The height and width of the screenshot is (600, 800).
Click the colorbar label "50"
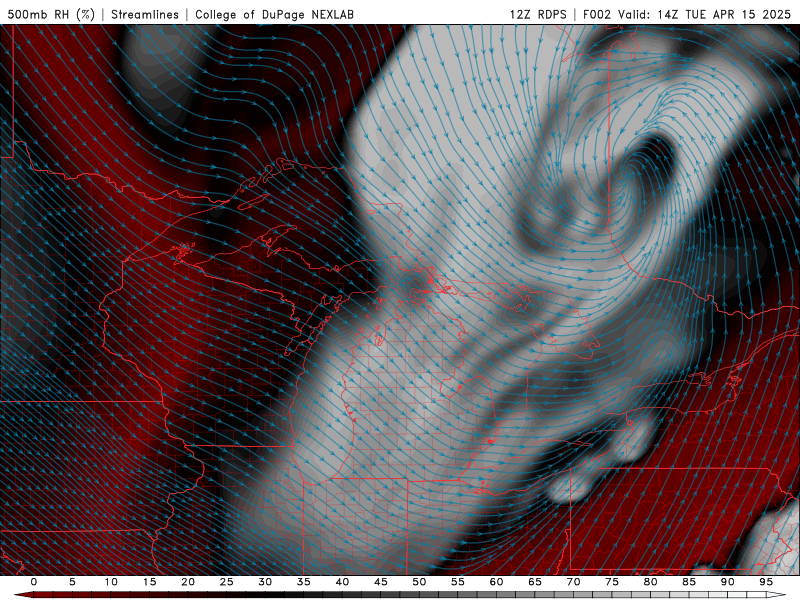click(419, 582)
